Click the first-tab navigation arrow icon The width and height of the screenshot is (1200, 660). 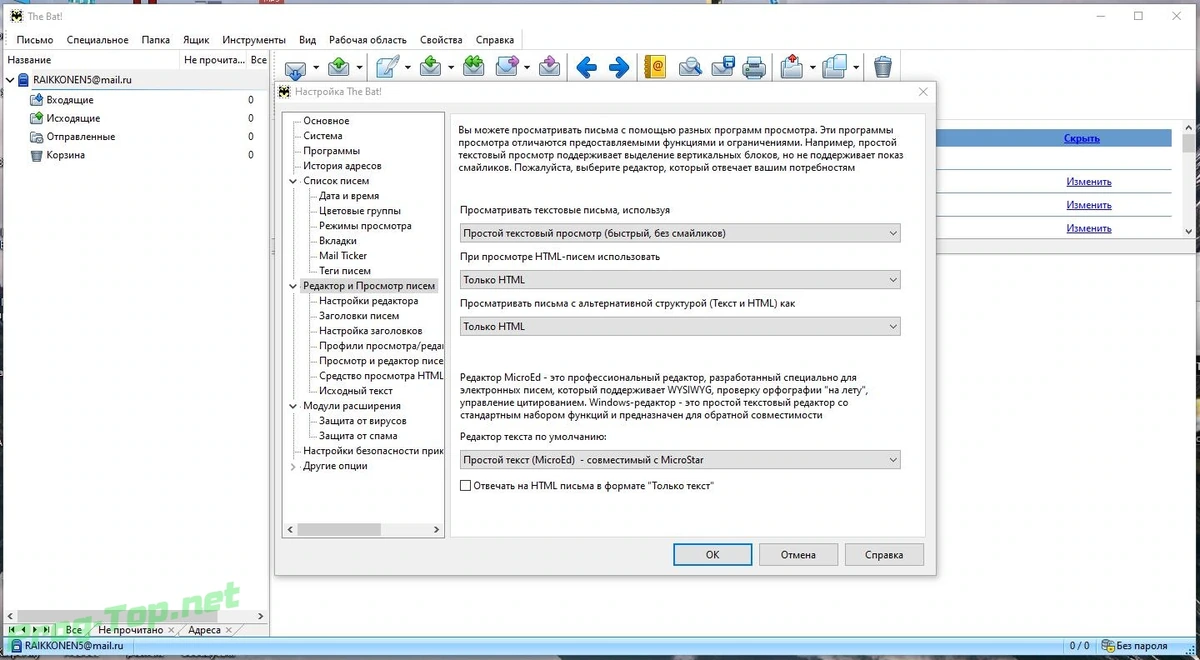(x=12, y=630)
